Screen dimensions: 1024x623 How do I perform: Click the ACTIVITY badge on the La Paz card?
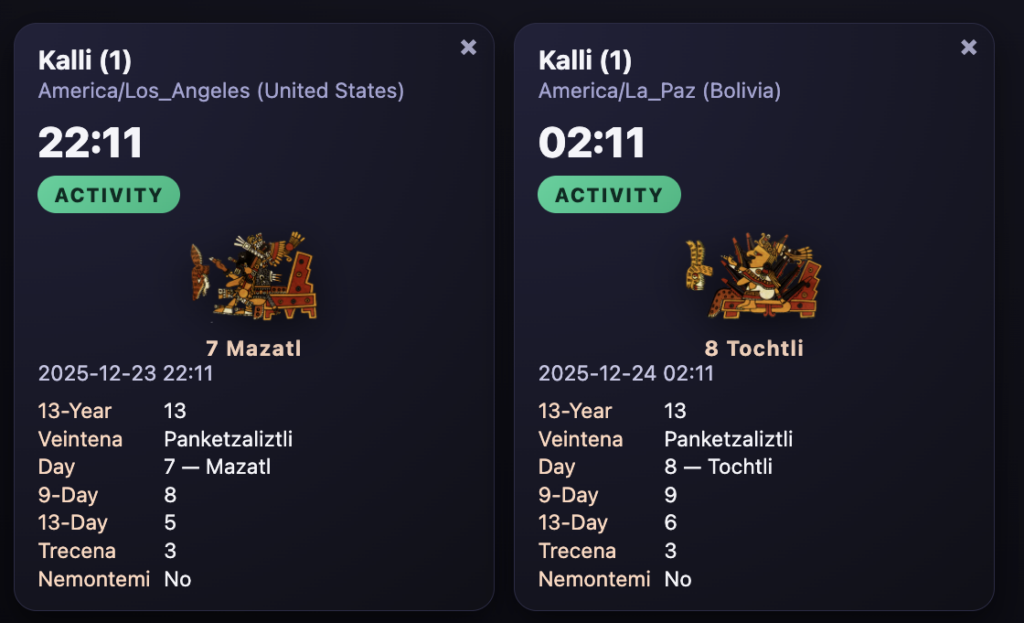[x=609, y=195]
